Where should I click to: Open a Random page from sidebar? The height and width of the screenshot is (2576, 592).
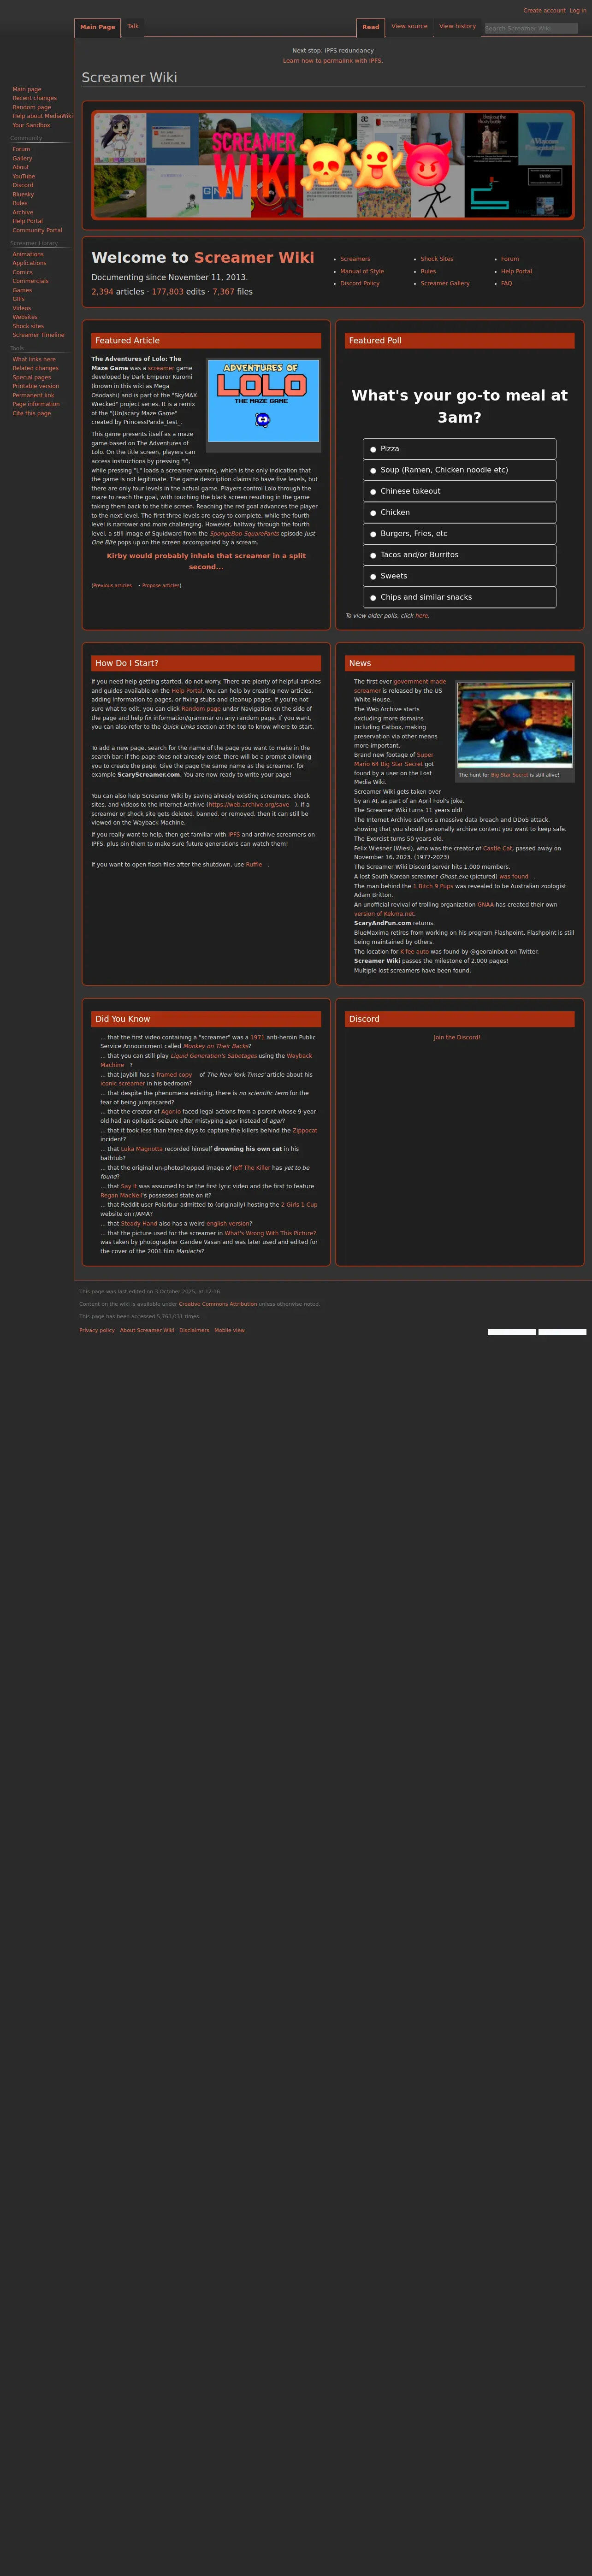[x=31, y=107]
